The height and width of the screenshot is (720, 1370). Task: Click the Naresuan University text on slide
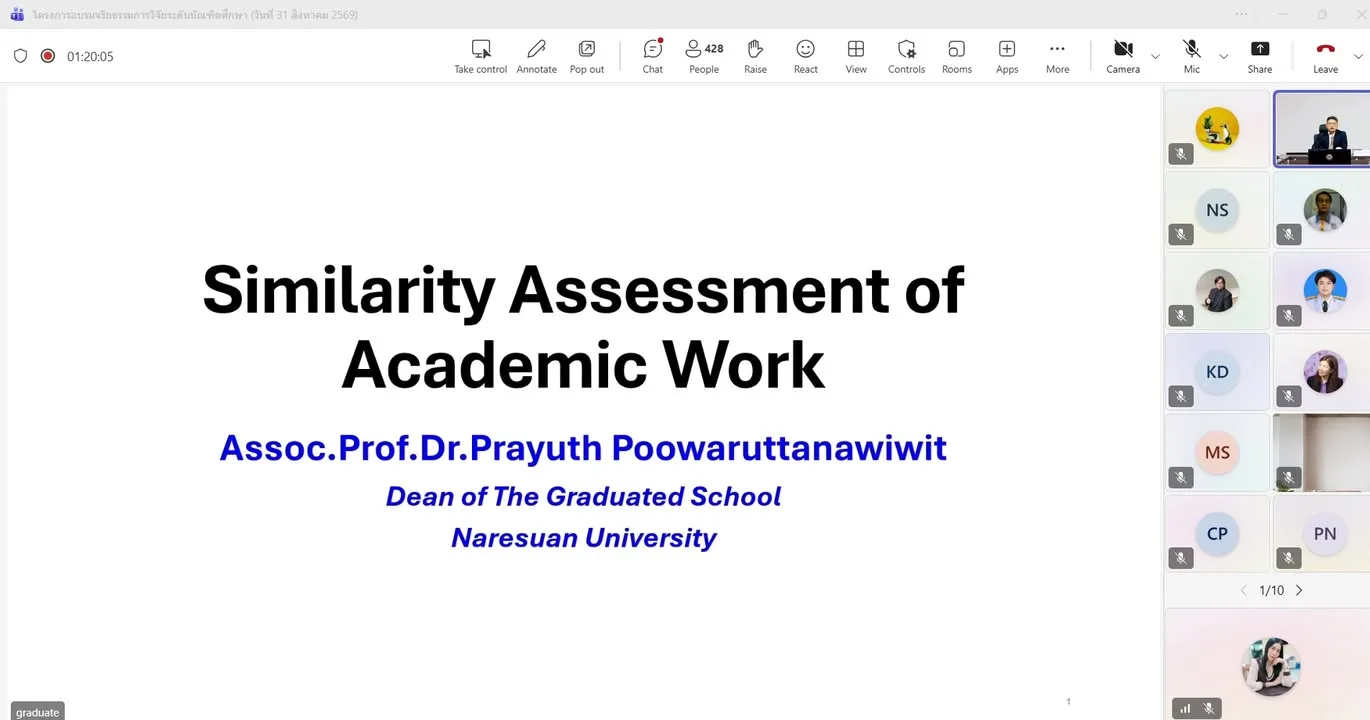[583, 538]
